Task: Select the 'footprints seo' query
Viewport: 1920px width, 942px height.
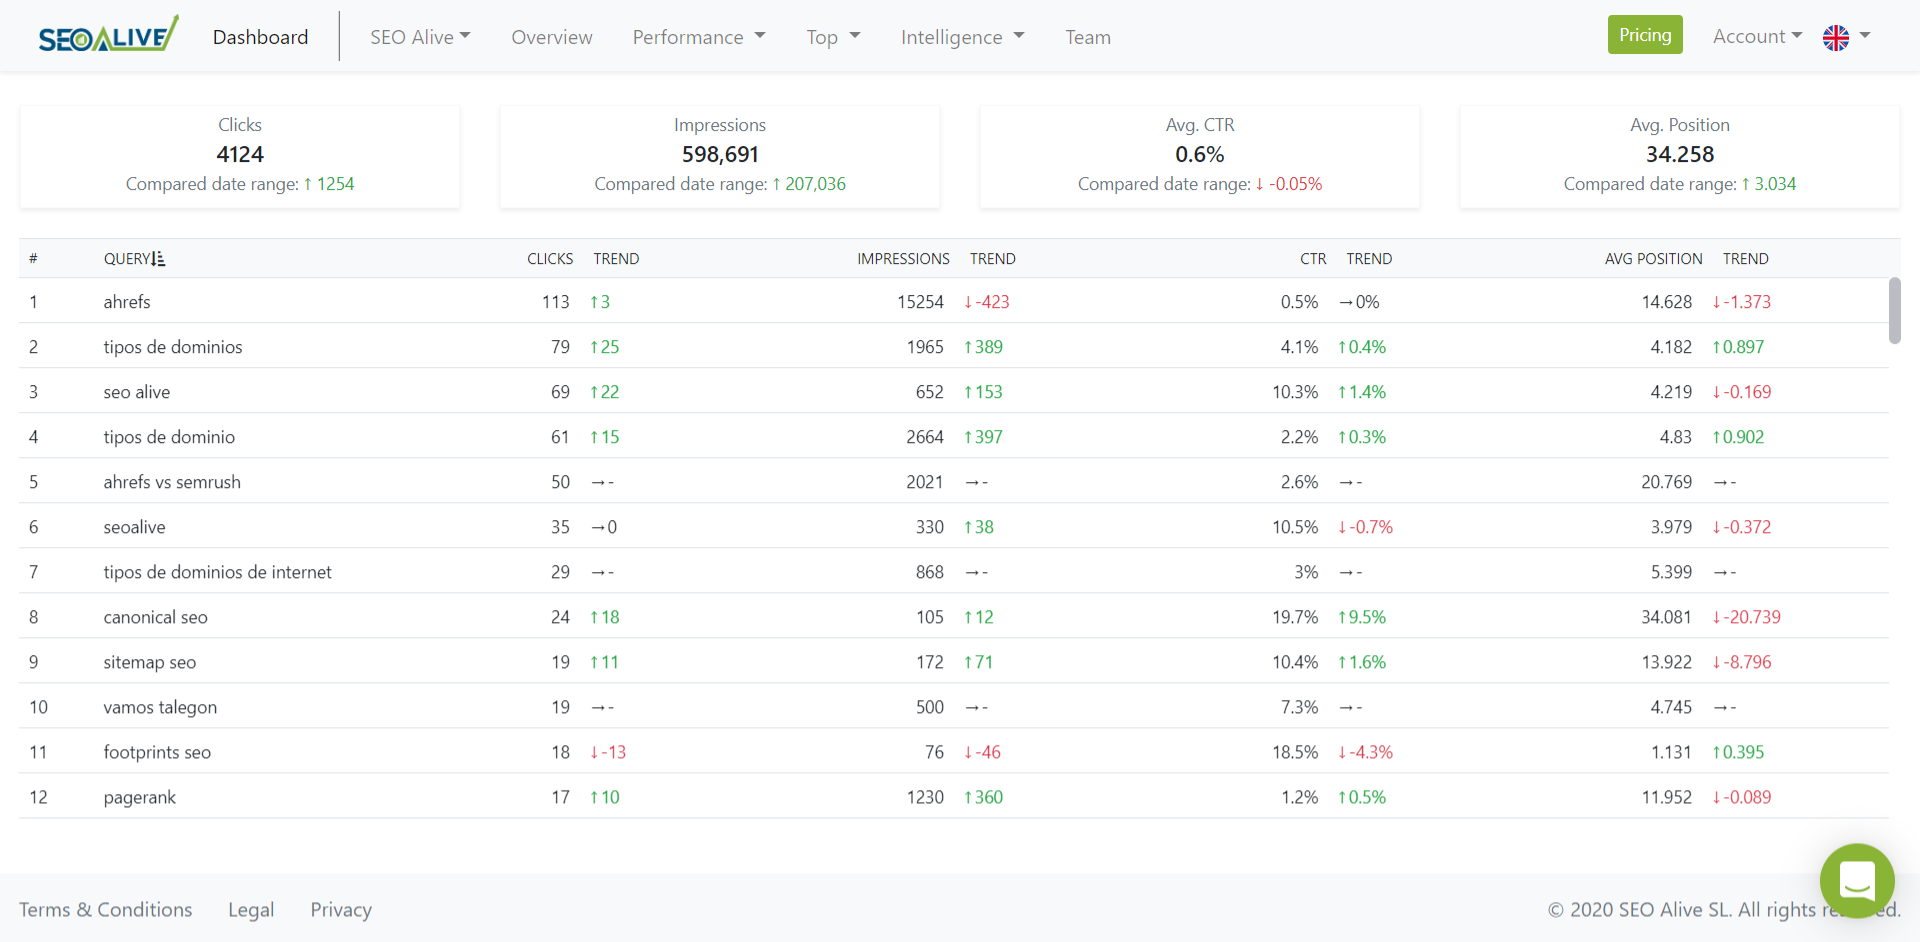Action: (157, 752)
